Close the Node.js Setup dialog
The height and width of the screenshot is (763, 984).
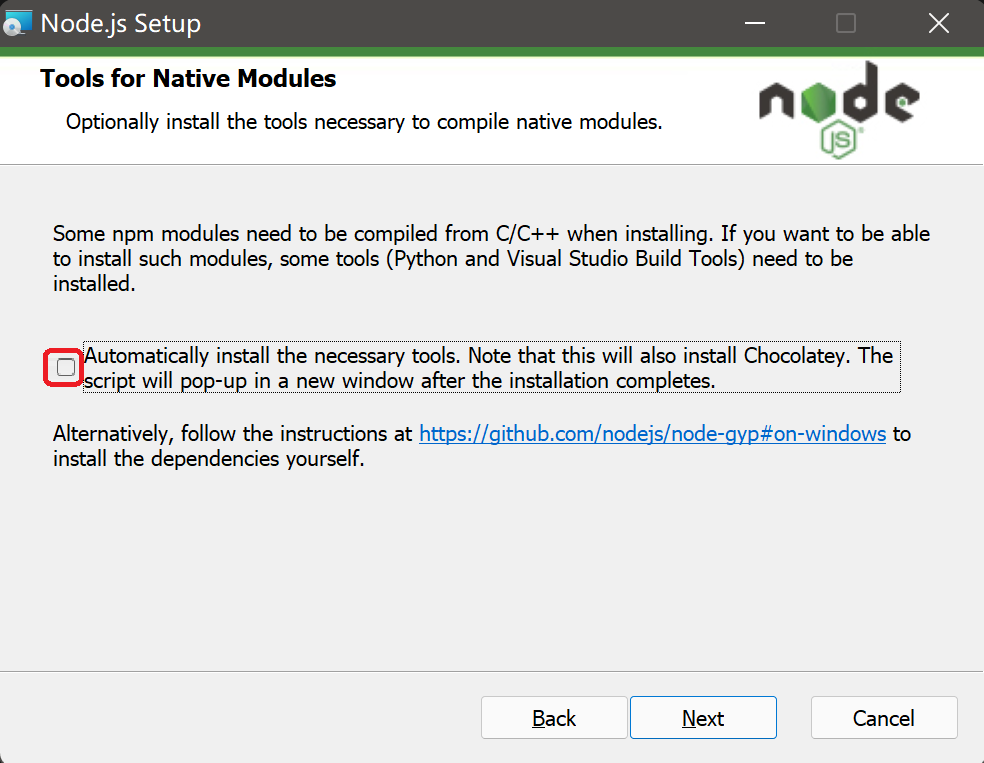pos(938,23)
